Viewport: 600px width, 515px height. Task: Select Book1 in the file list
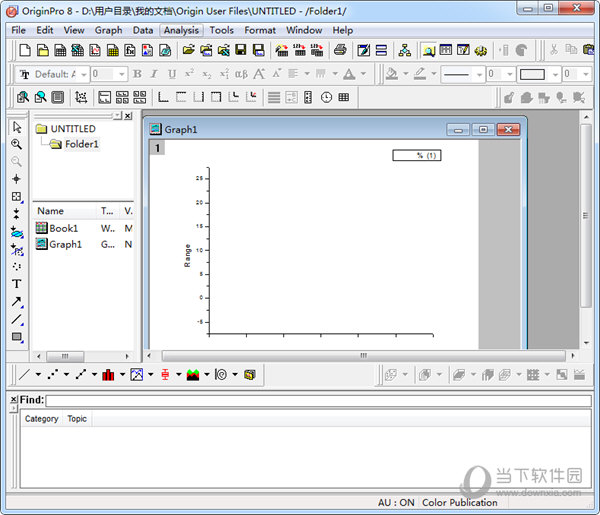tap(64, 228)
